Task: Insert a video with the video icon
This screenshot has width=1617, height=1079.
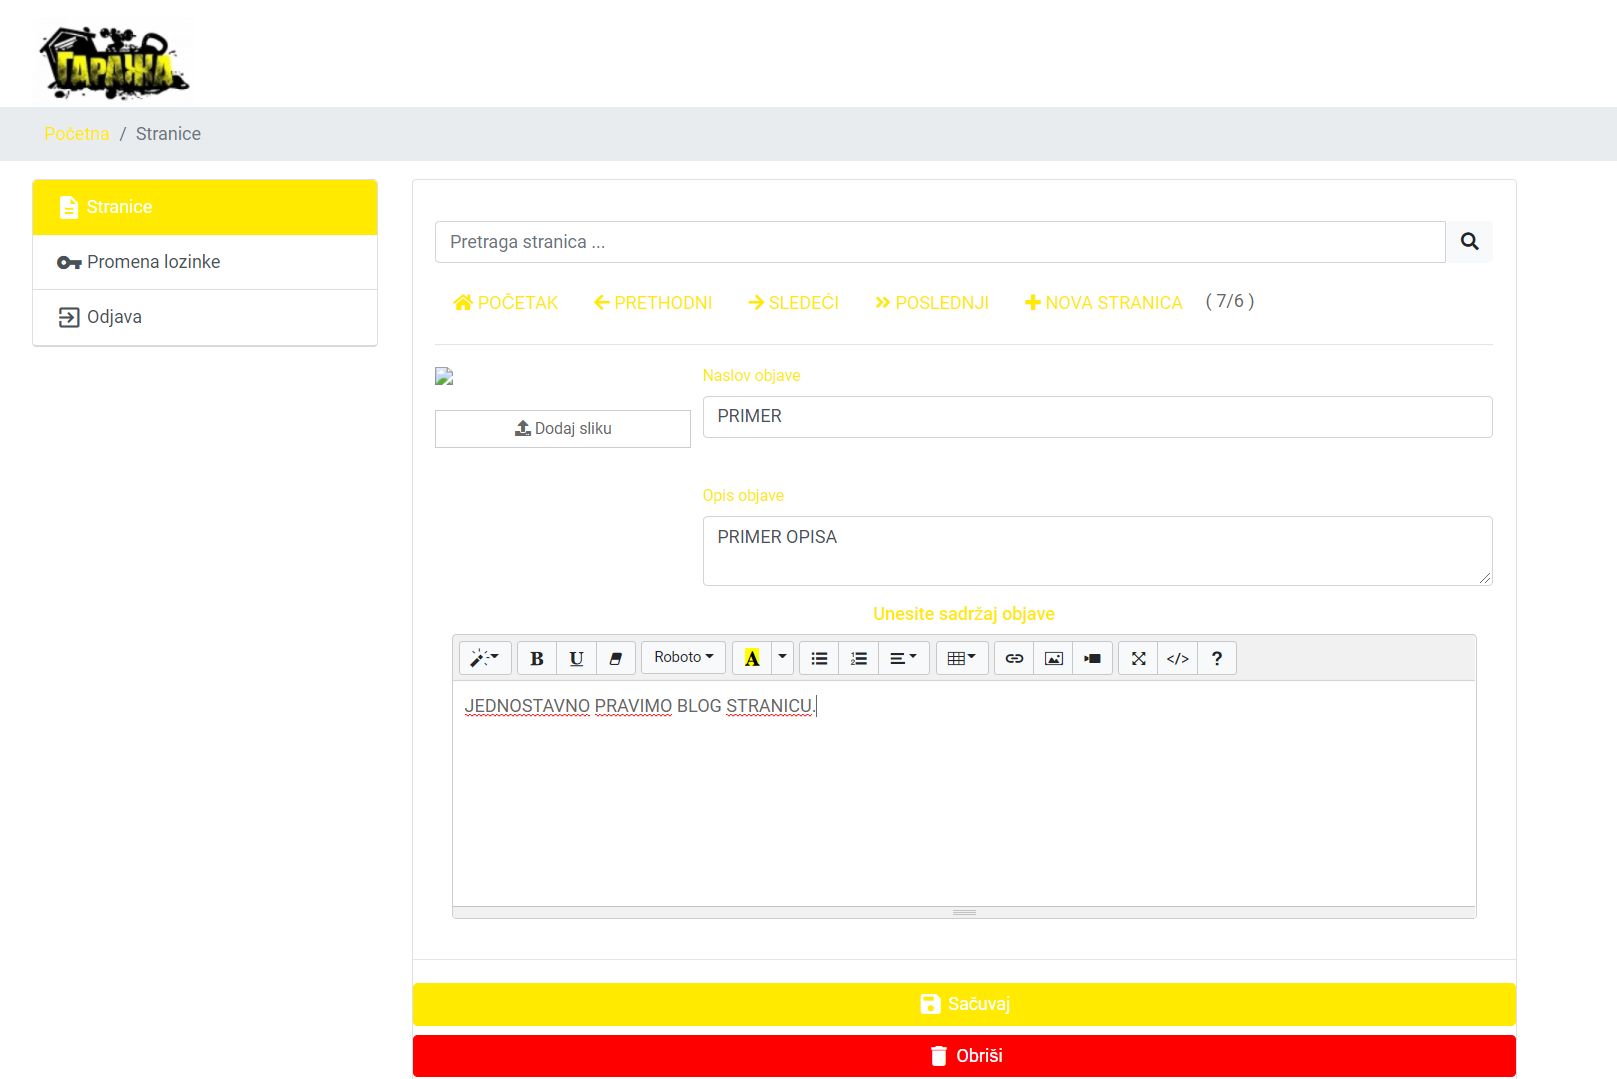Action: click(x=1093, y=658)
